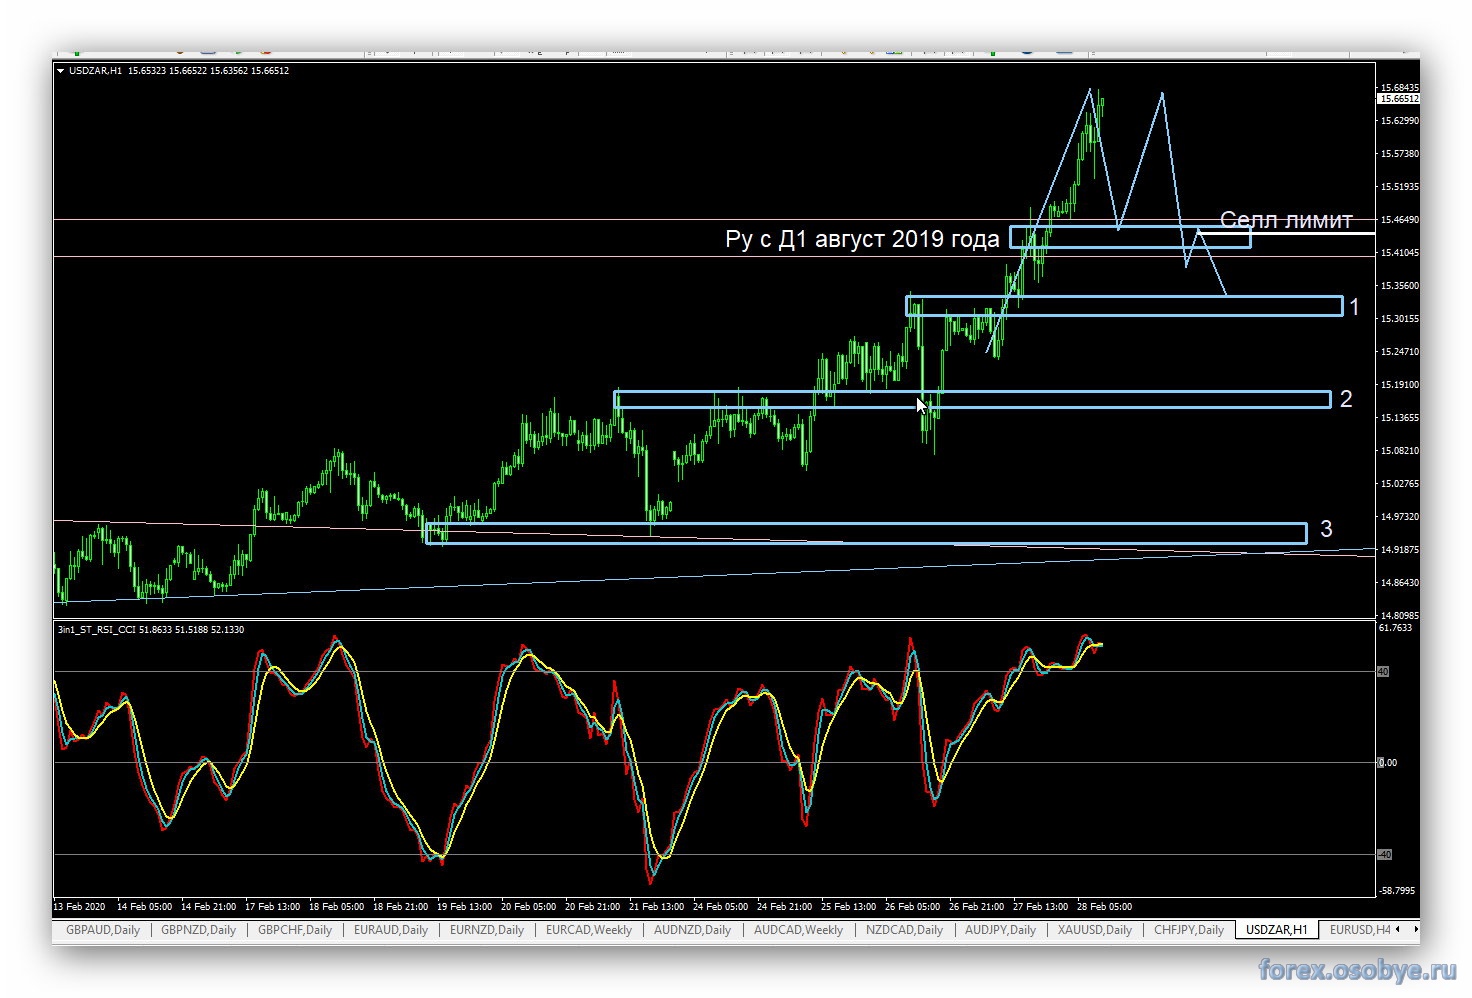Switch to the GBPNZD,Daily chart tab

pyautogui.click(x=198, y=929)
